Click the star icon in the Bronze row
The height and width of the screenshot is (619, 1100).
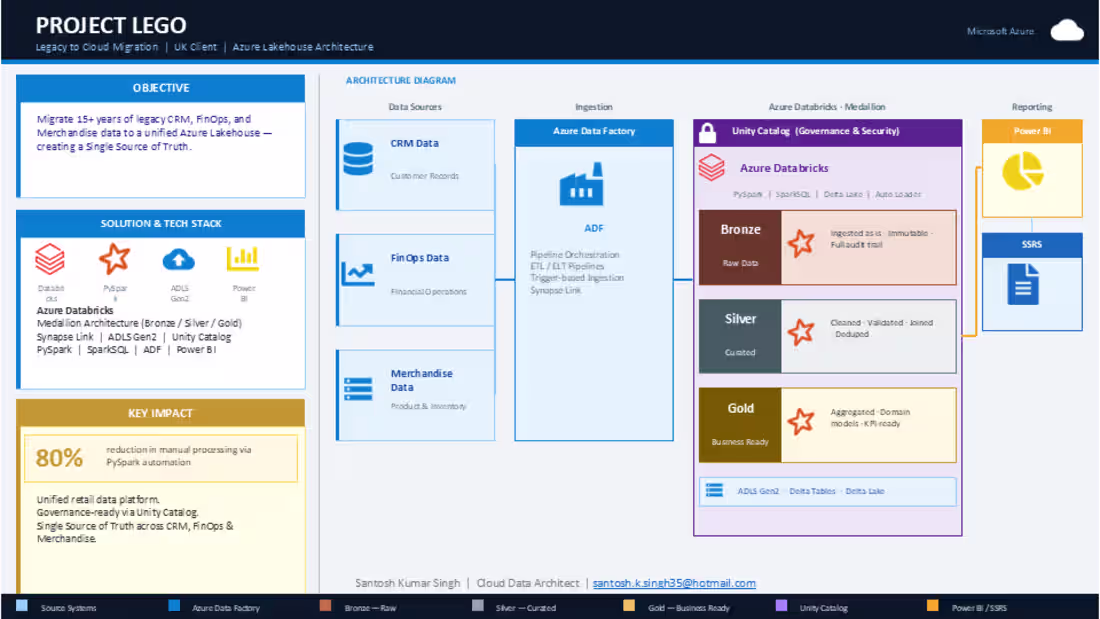[x=800, y=244]
